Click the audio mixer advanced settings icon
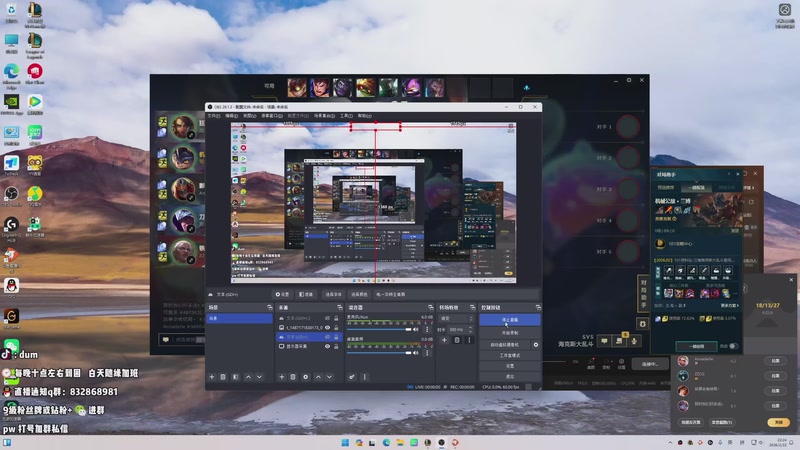 coord(352,377)
